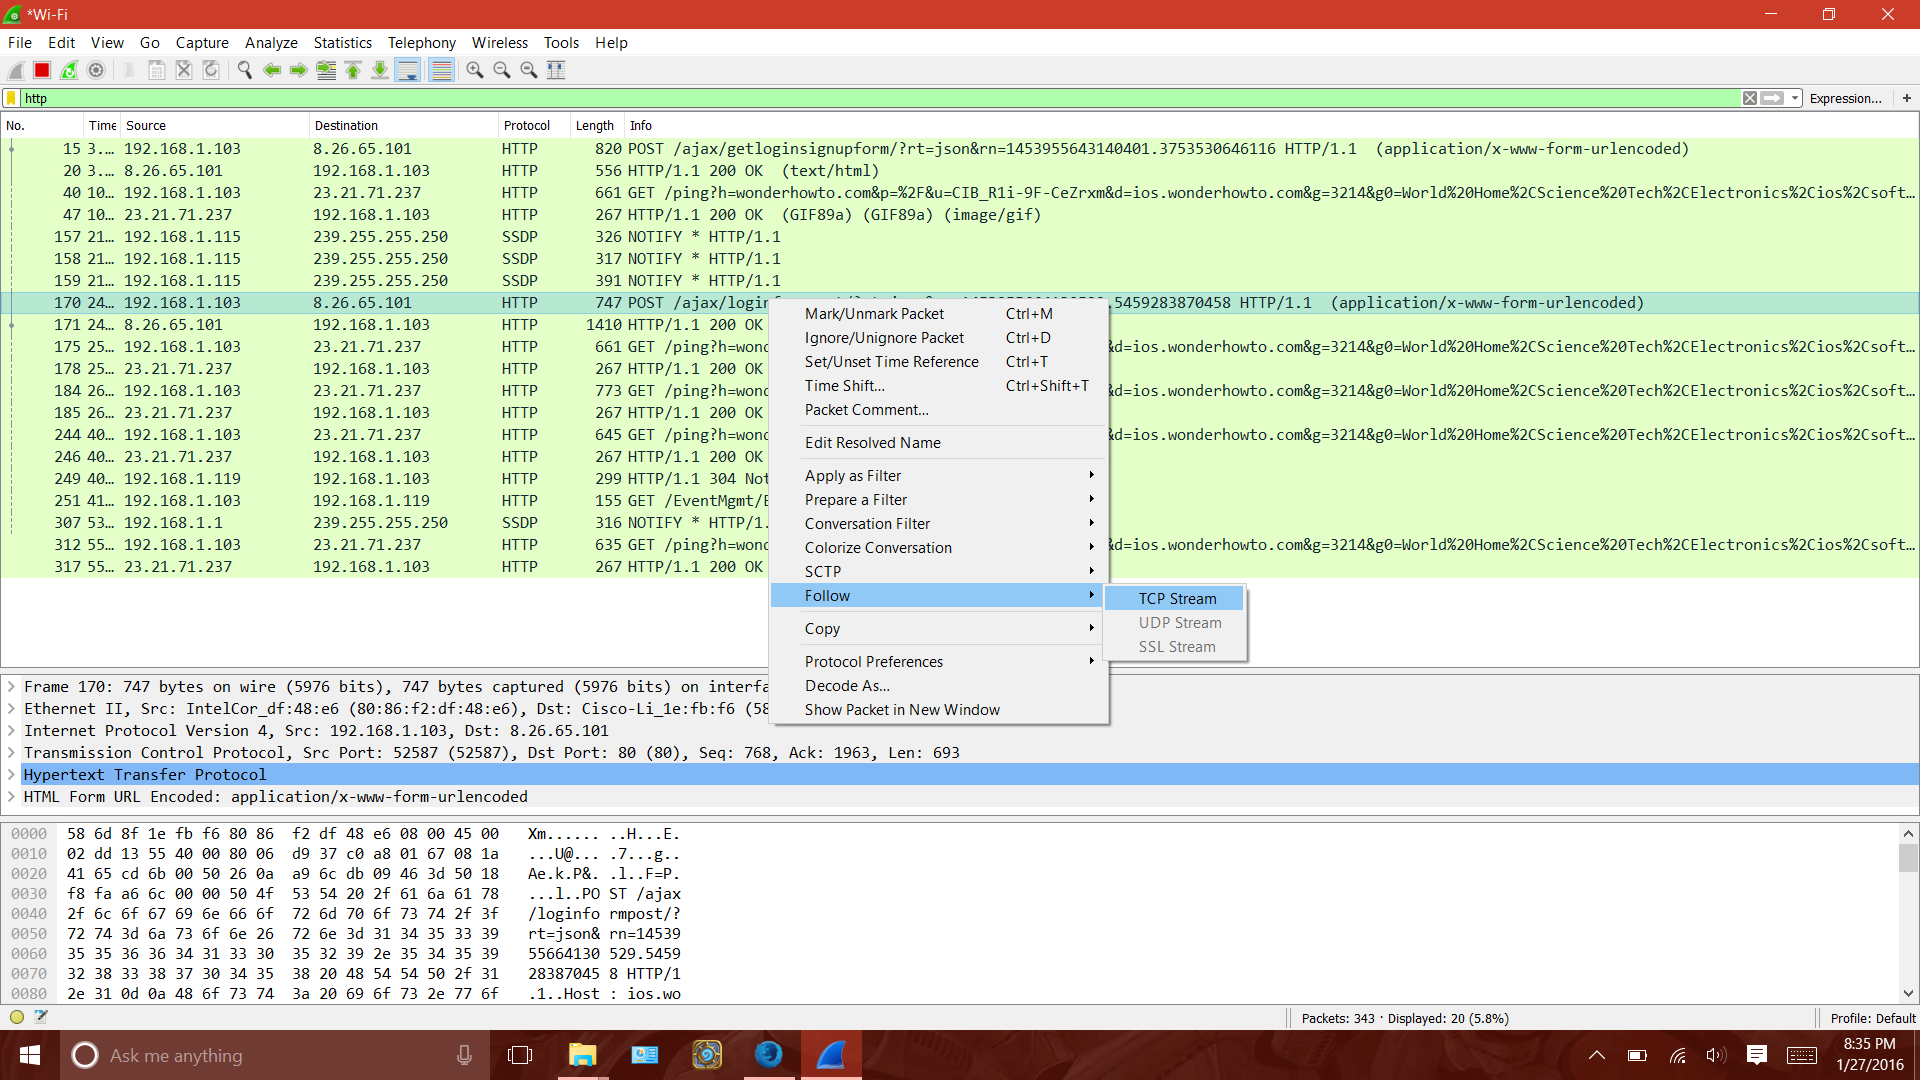Start a new live capture
This screenshot has width=1920, height=1080.
tap(15, 70)
